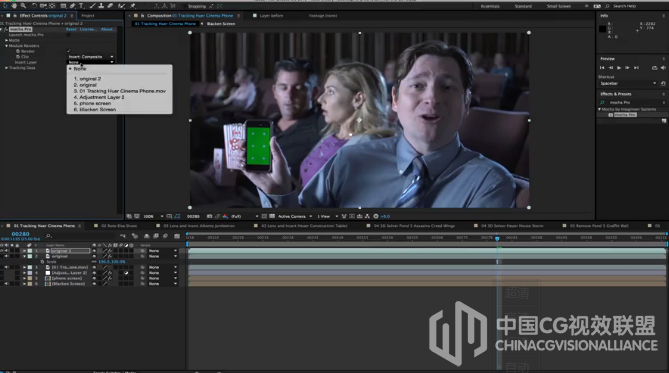Click the timeline current-time indicator handle
The width and height of the screenshot is (669, 373).
[497, 239]
